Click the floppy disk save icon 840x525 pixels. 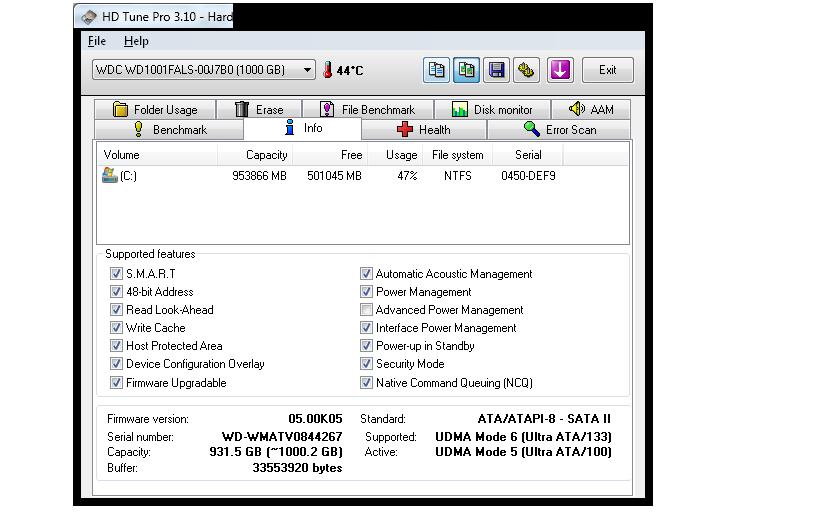[496, 70]
